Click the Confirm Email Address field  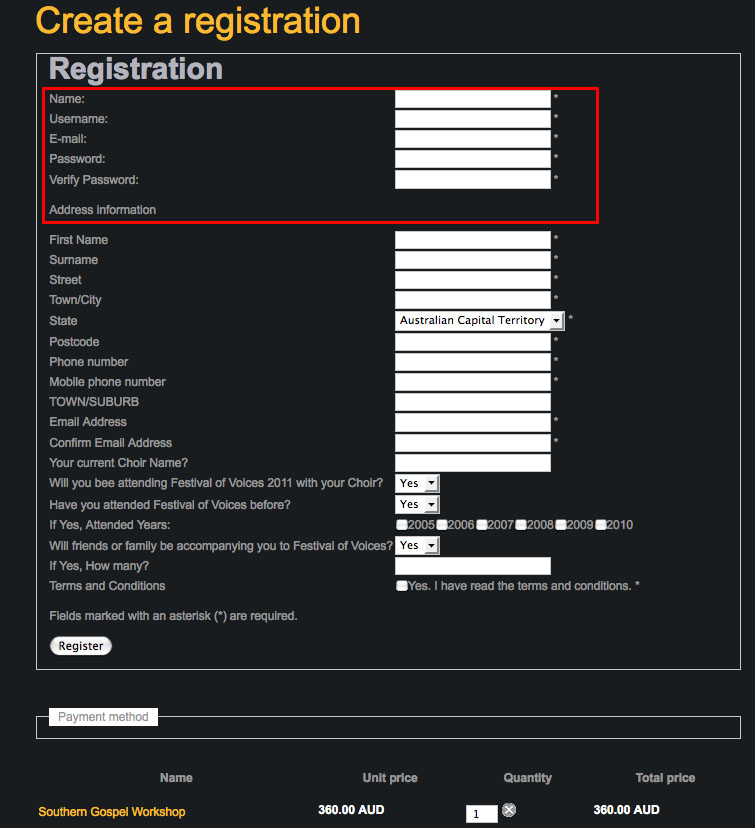tap(472, 443)
